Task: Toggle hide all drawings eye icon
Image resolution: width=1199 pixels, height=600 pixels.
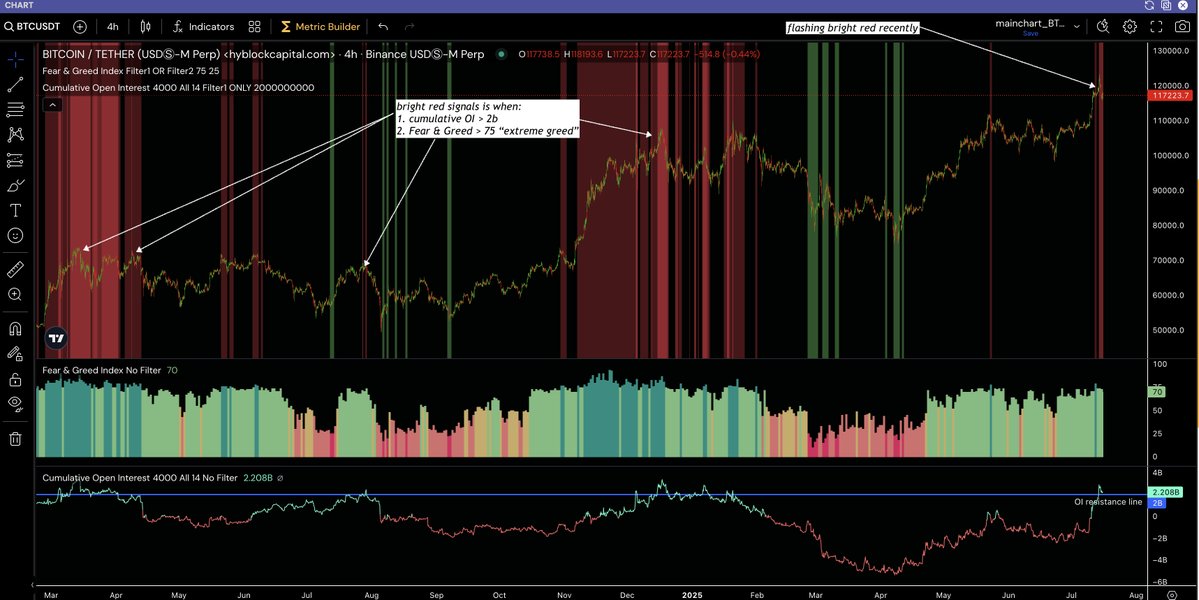Action: tap(15, 404)
